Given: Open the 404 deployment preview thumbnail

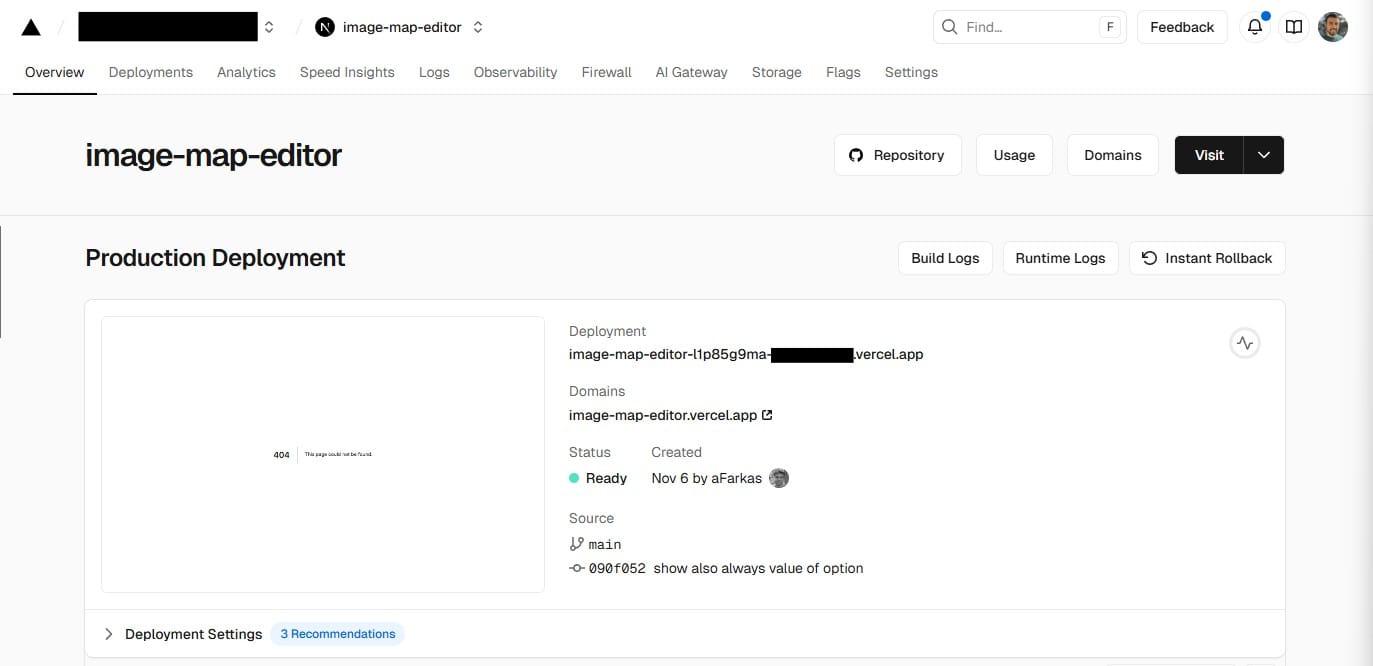Looking at the screenshot, I should click(x=322, y=454).
